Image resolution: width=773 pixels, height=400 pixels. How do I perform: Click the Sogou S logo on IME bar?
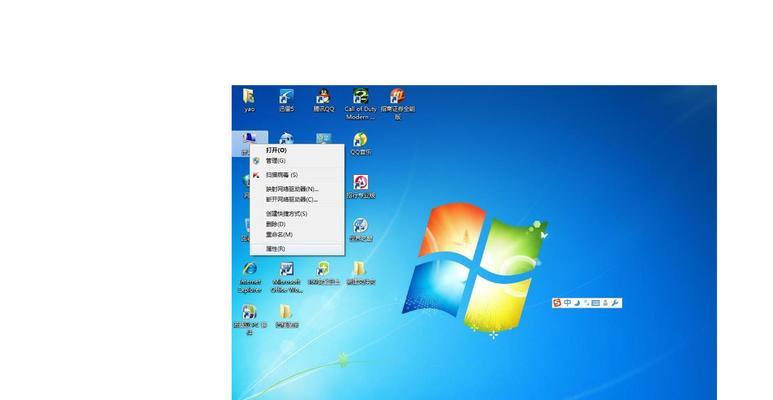pos(557,302)
